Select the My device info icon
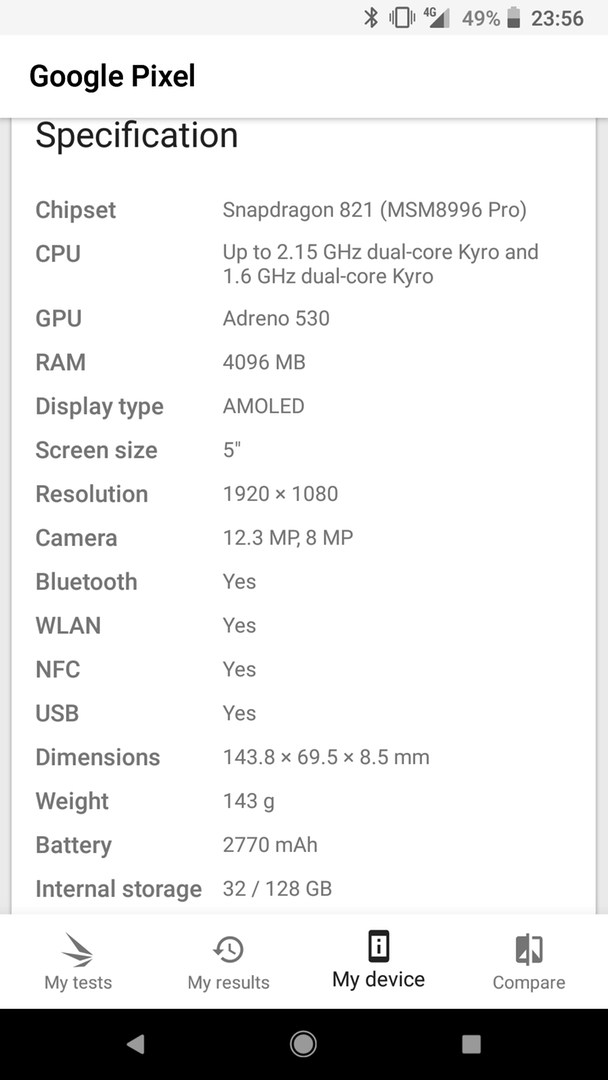This screenshot has width=608, height=1080. click(x=378, y=946)
